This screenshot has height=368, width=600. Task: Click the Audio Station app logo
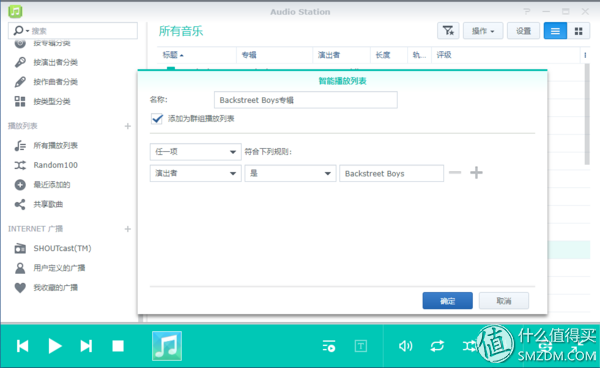pos(15,11)
